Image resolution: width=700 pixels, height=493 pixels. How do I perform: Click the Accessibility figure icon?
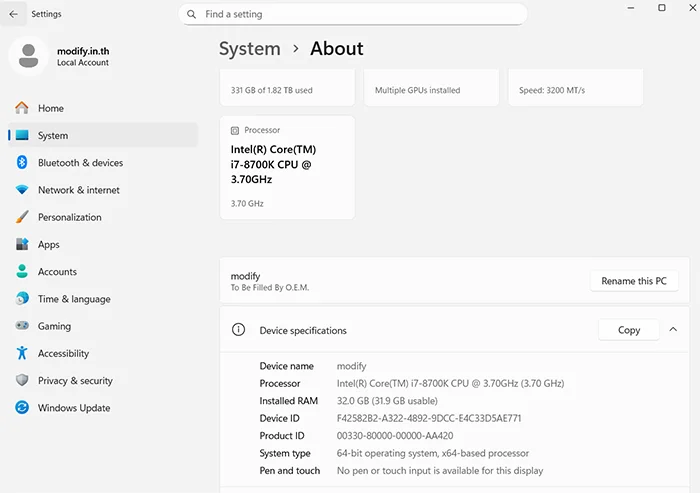[x=22, y=353]
